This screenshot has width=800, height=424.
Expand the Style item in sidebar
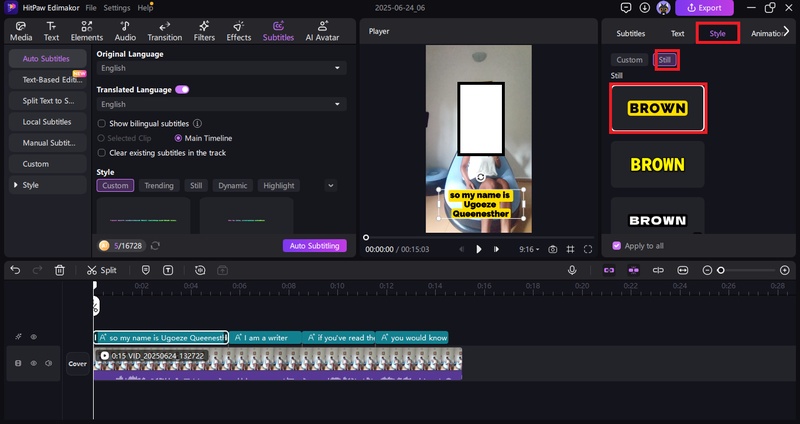click(31, 185)
